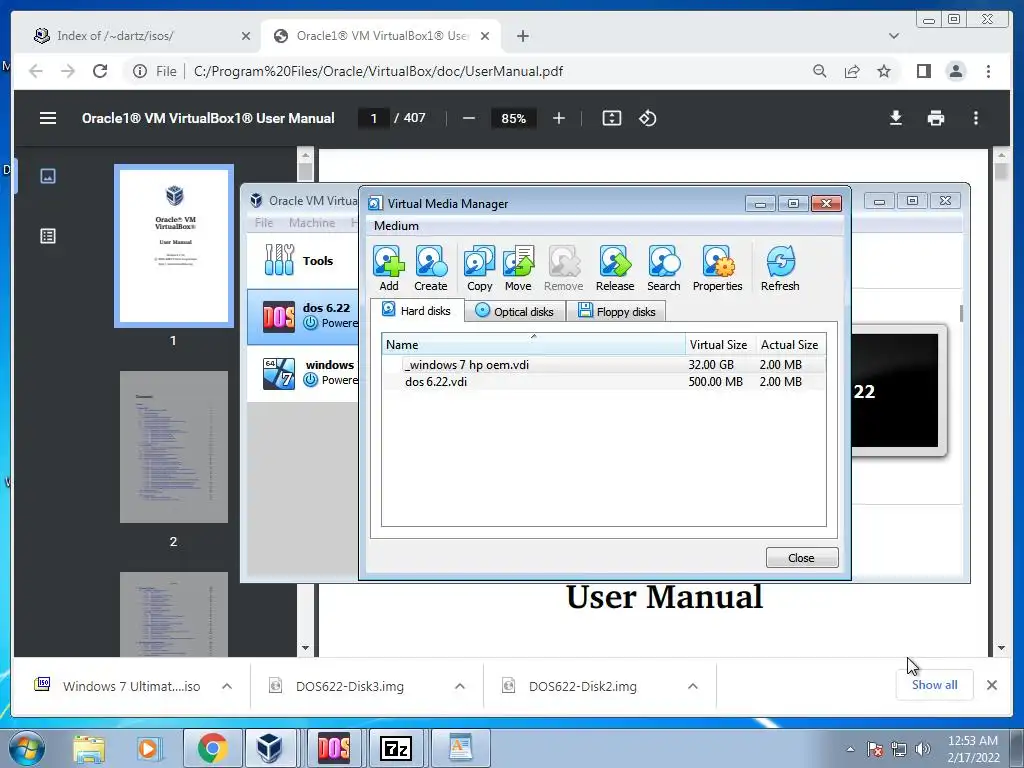
Task: Toggle Chrome side panel
Action: [x=923, y=71]
